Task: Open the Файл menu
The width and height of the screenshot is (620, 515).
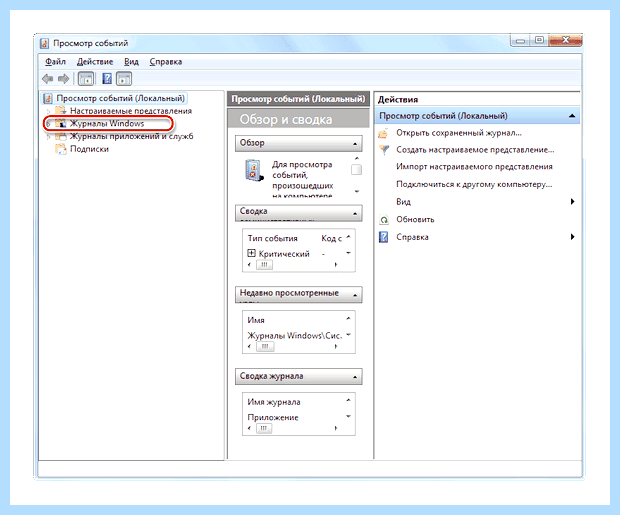Action: pos(55,62)
